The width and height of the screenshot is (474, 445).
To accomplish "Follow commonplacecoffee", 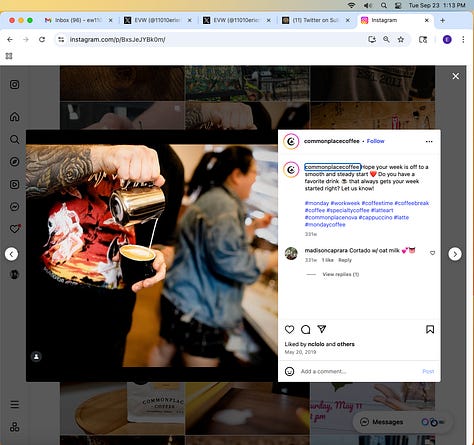I will (375, 141).
